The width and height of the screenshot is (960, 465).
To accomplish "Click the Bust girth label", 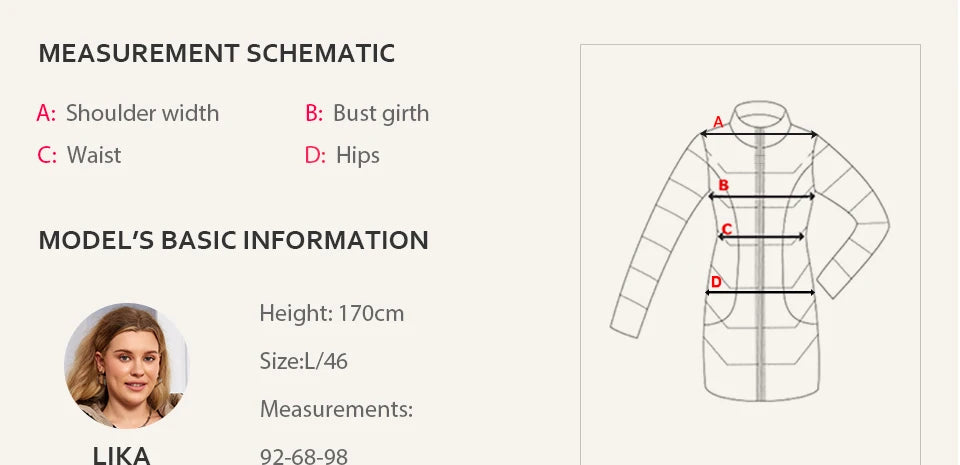I will (x=381, y=113).
